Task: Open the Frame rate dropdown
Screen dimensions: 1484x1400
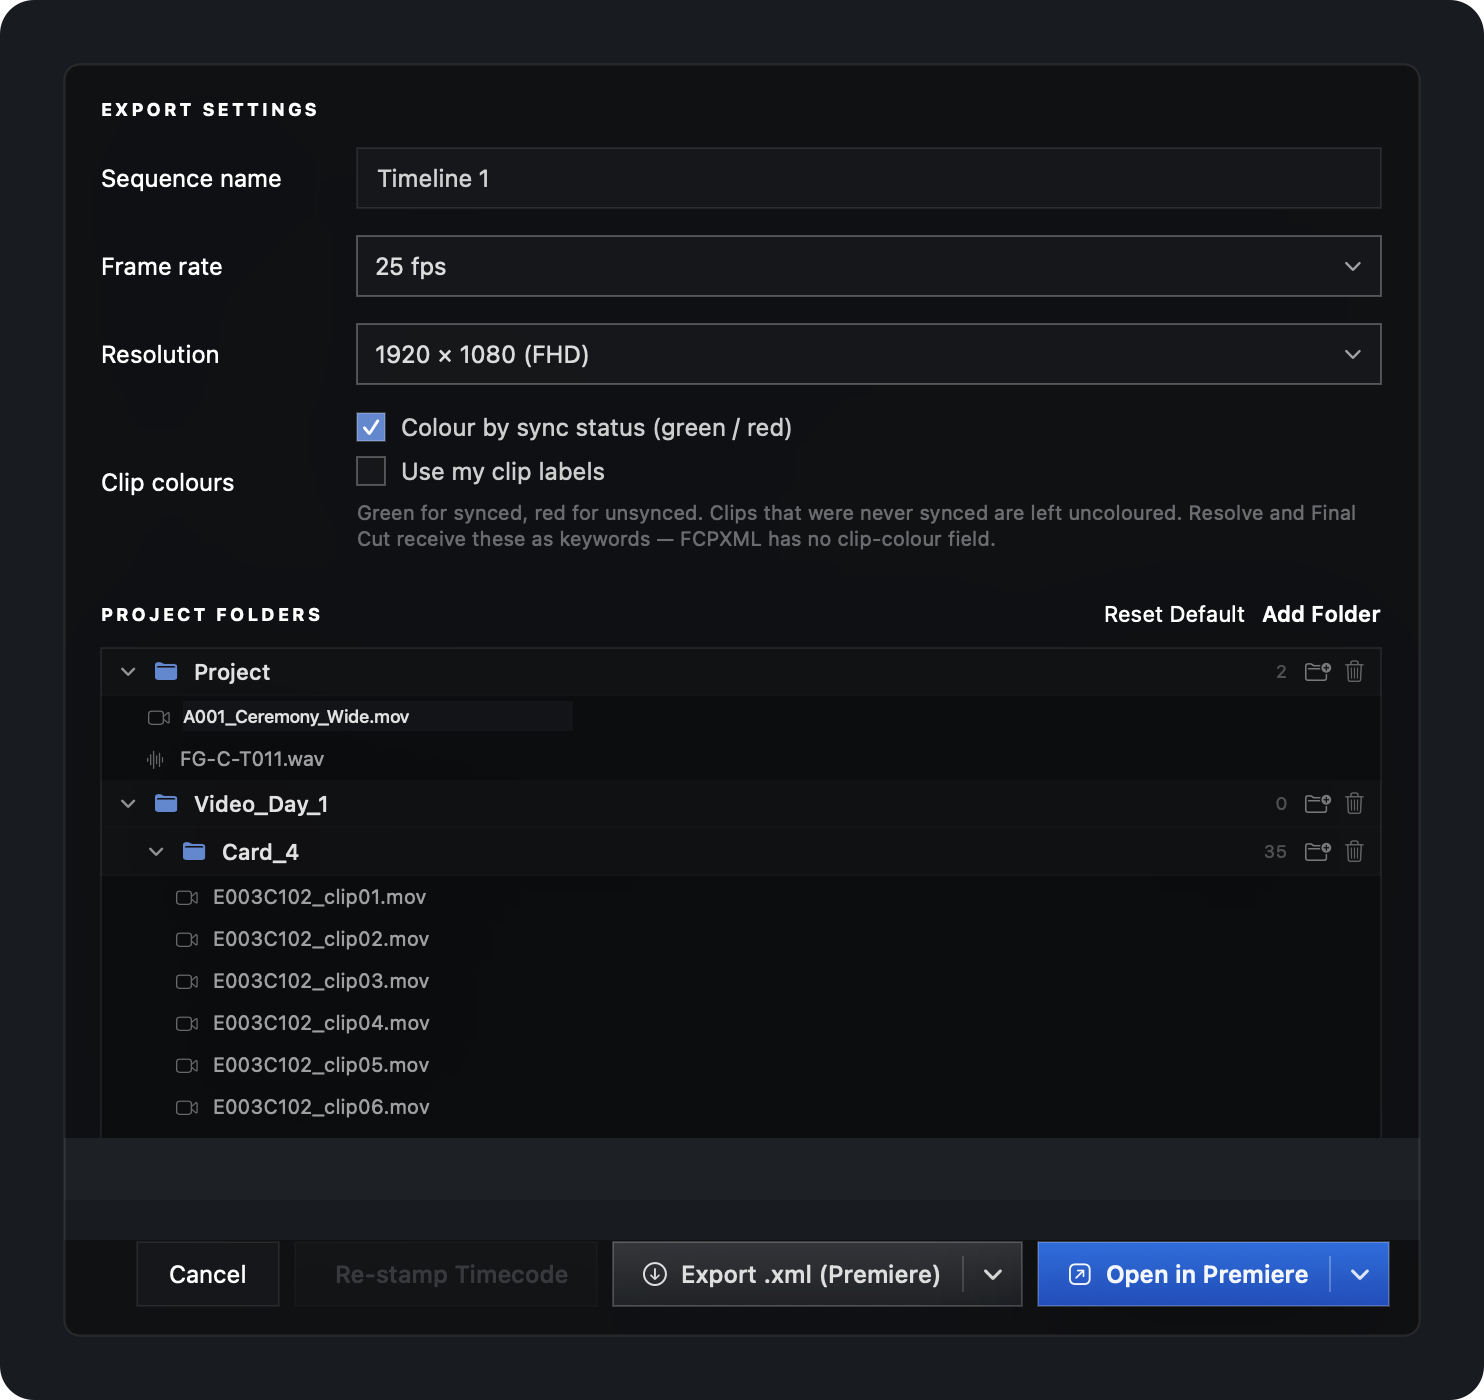Action: point(868,266)
